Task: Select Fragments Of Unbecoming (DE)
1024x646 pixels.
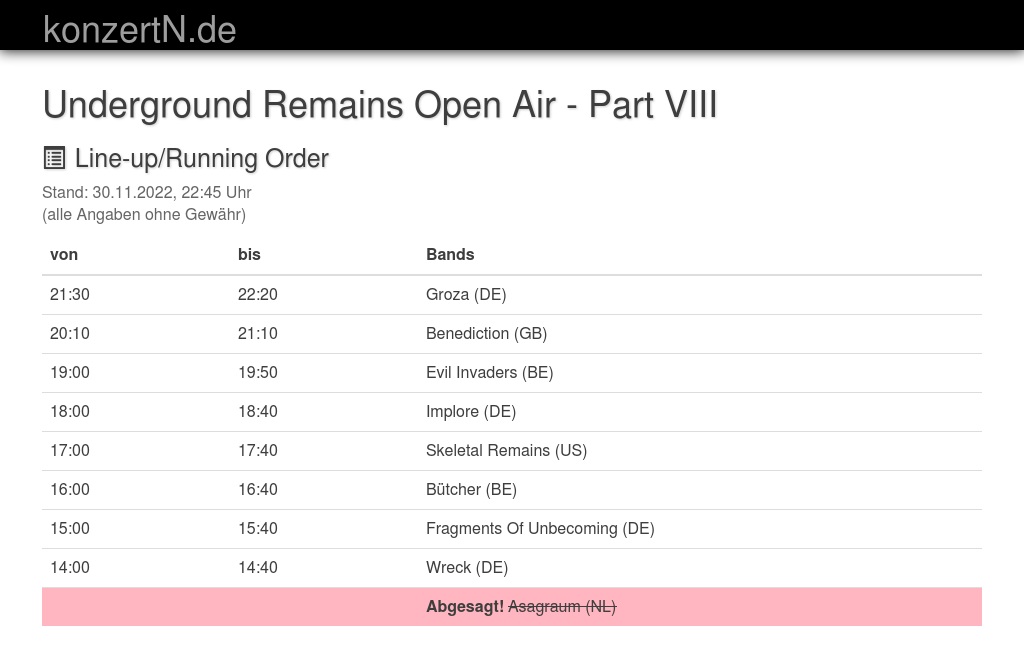Action: (x=540, y=529)
